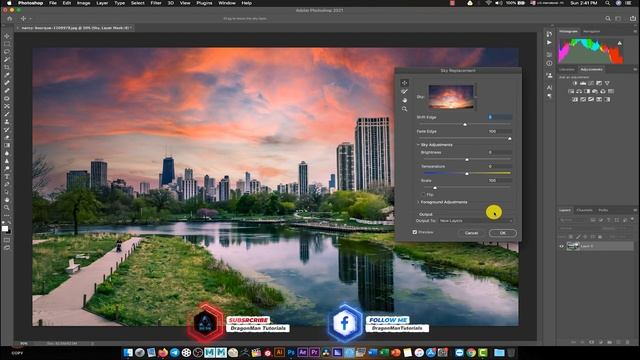Select the Zoom tool in the left toolbar

pos(7,207)
